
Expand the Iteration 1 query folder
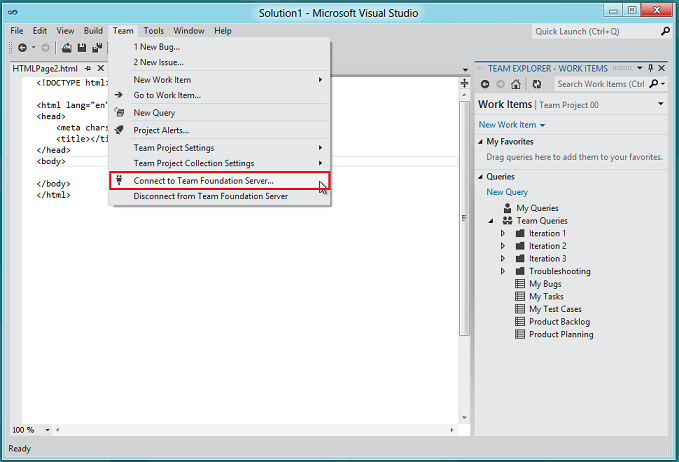click(503, 233)
